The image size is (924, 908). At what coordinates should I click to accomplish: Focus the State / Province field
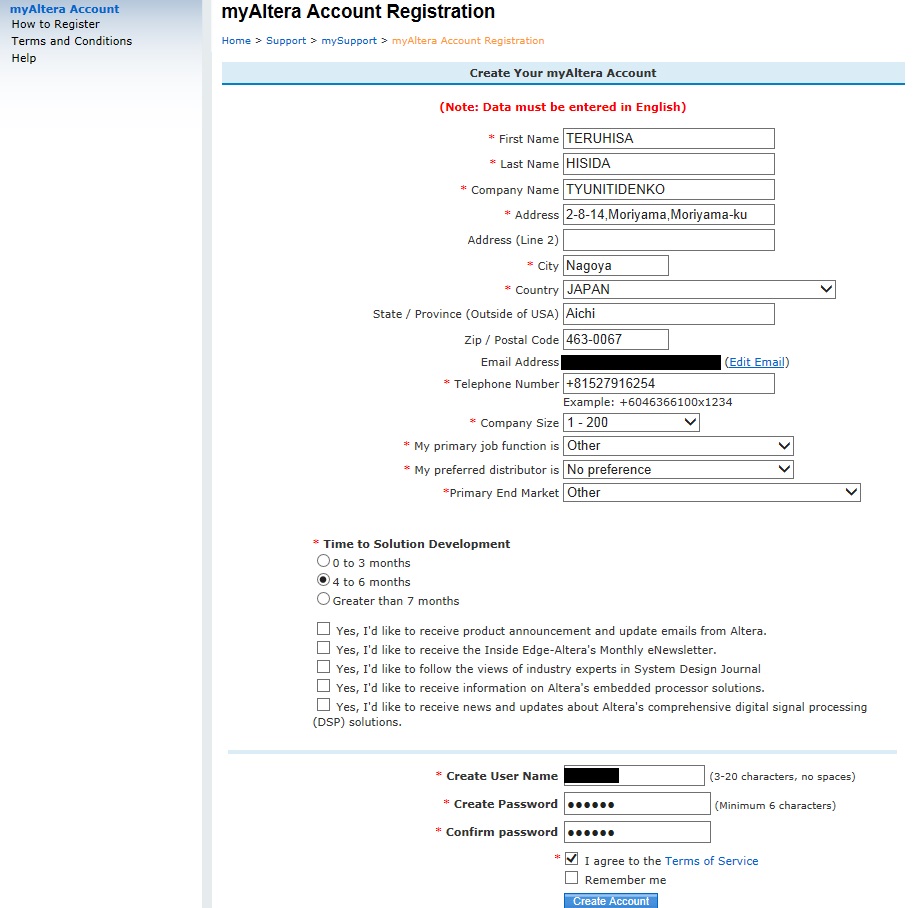pos(669,314)
